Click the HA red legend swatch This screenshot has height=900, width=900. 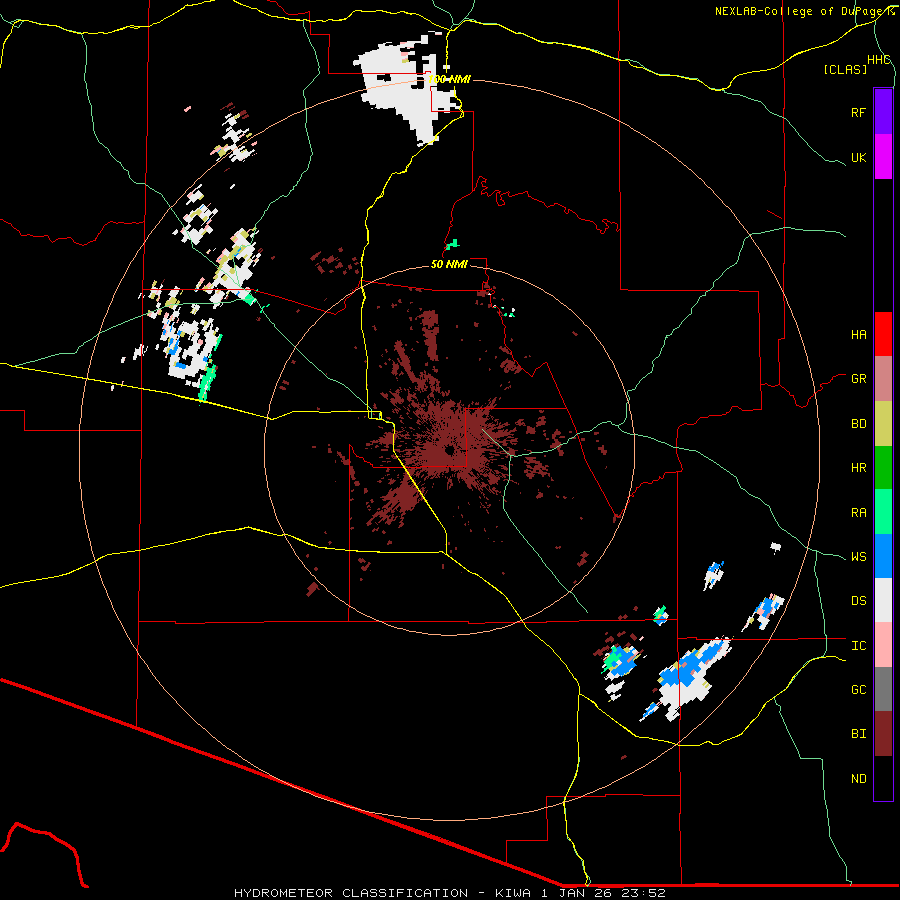883,334
